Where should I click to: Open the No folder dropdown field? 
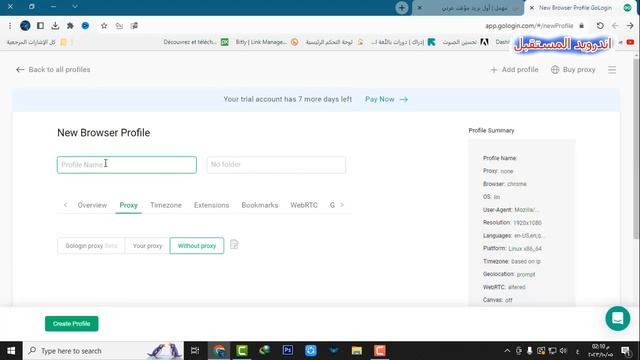click(x=276, y=164)
